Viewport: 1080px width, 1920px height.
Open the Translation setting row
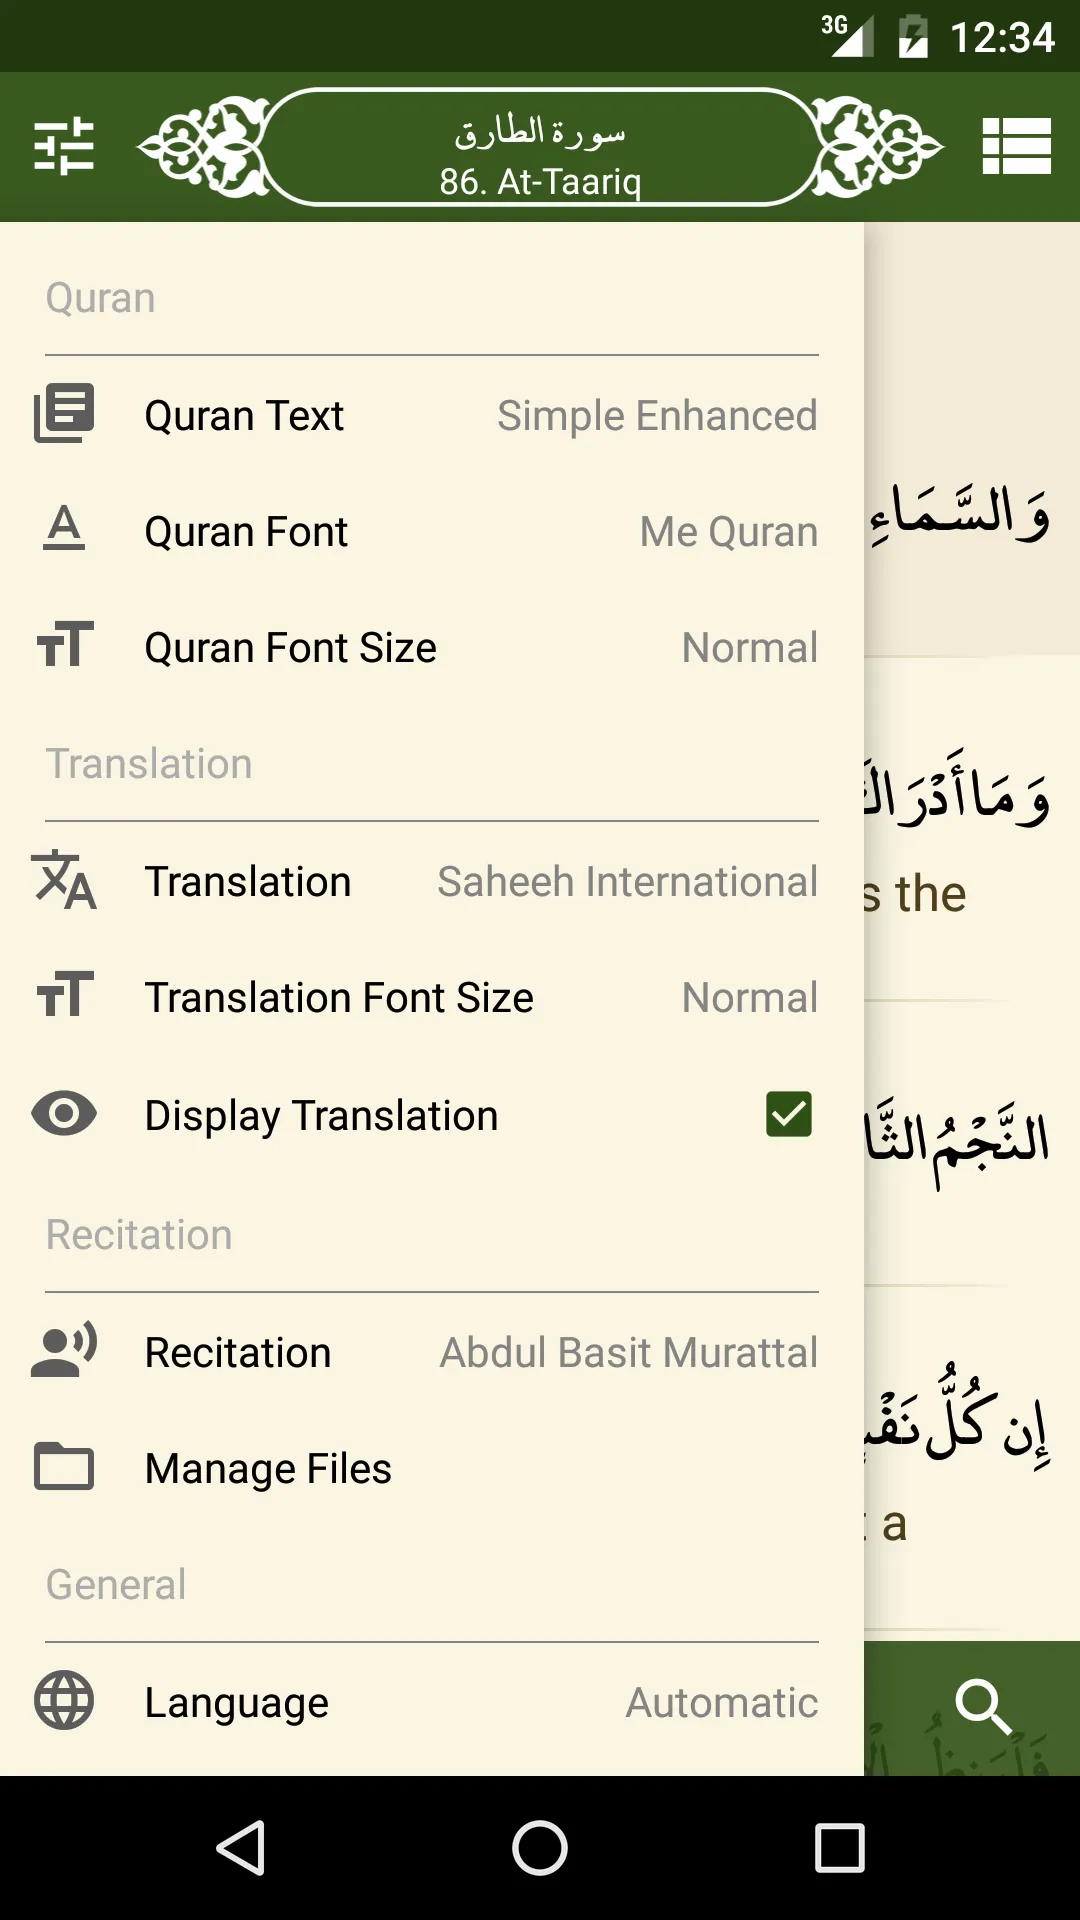coord(432,881)
